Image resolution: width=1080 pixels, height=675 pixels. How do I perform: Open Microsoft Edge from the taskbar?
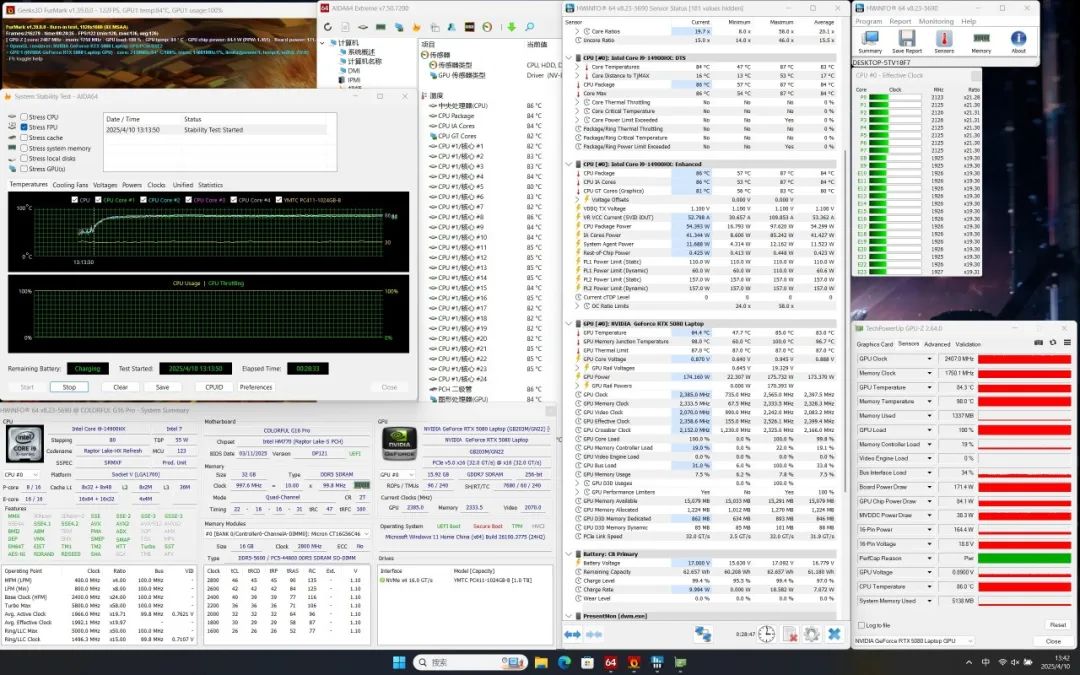pos(564,663)
